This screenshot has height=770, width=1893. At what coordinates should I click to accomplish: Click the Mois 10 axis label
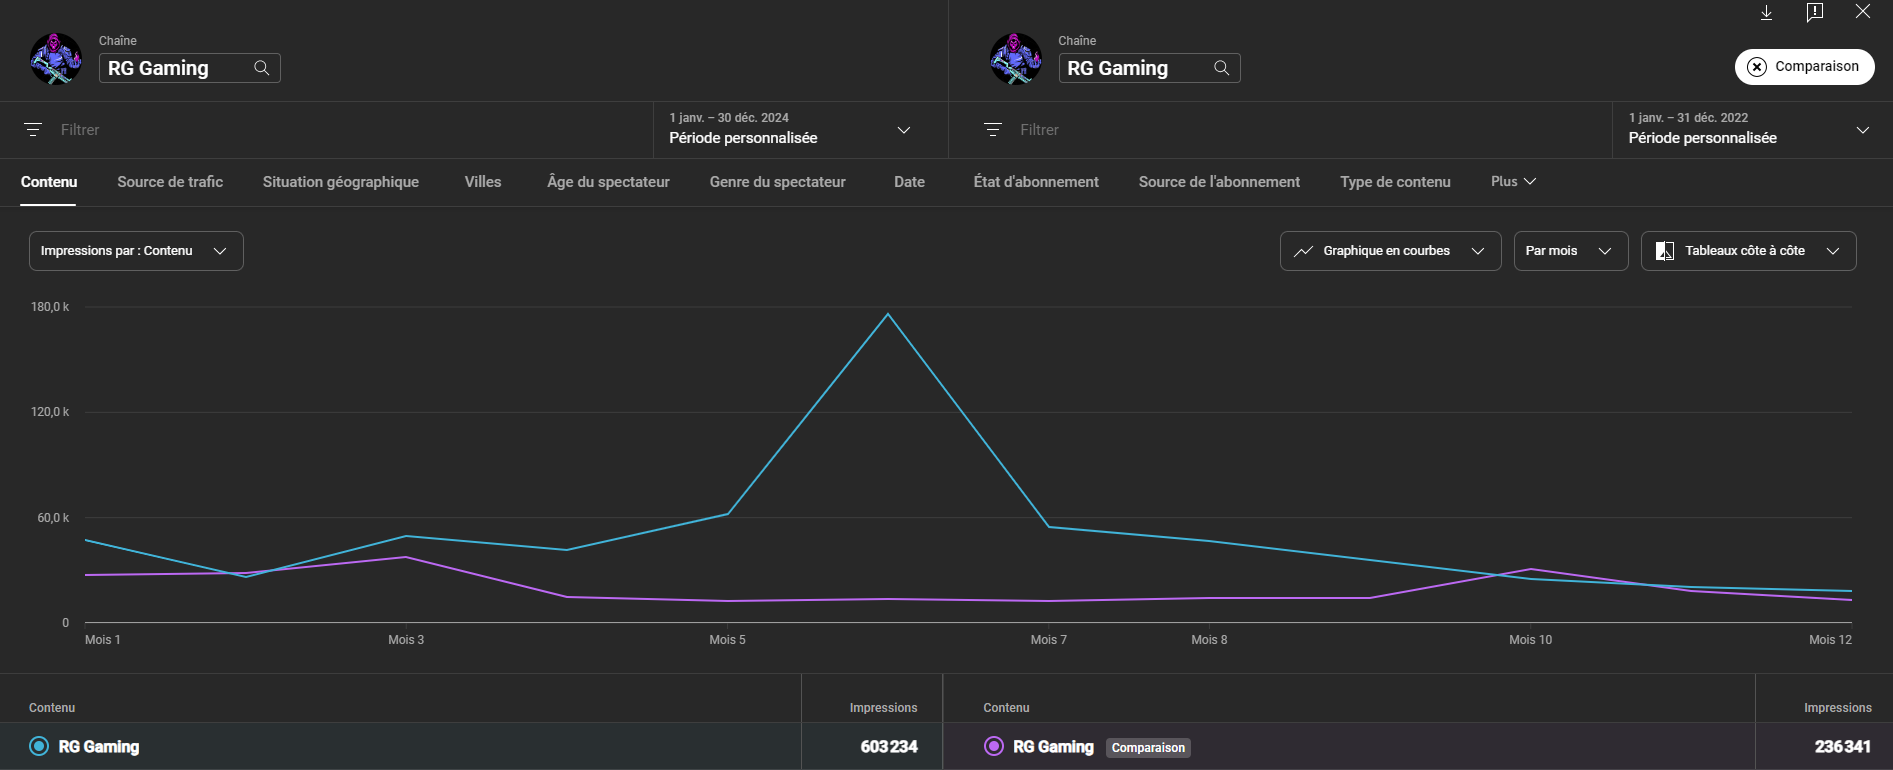(x=1530, y=640)
